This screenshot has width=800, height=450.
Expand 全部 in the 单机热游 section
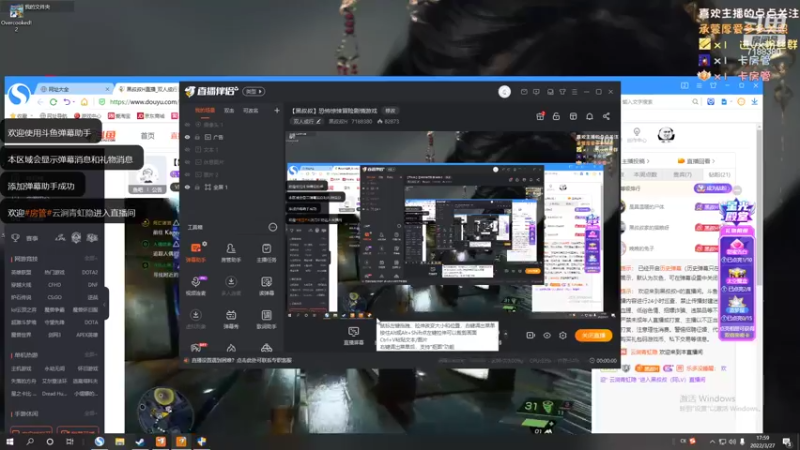(x=90, y=355)
